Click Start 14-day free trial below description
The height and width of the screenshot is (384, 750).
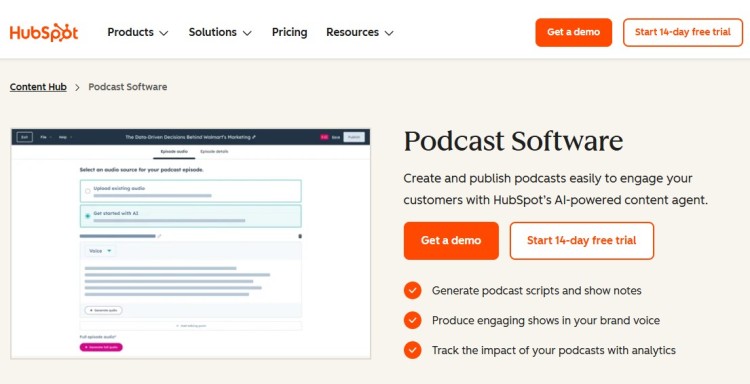582,241
